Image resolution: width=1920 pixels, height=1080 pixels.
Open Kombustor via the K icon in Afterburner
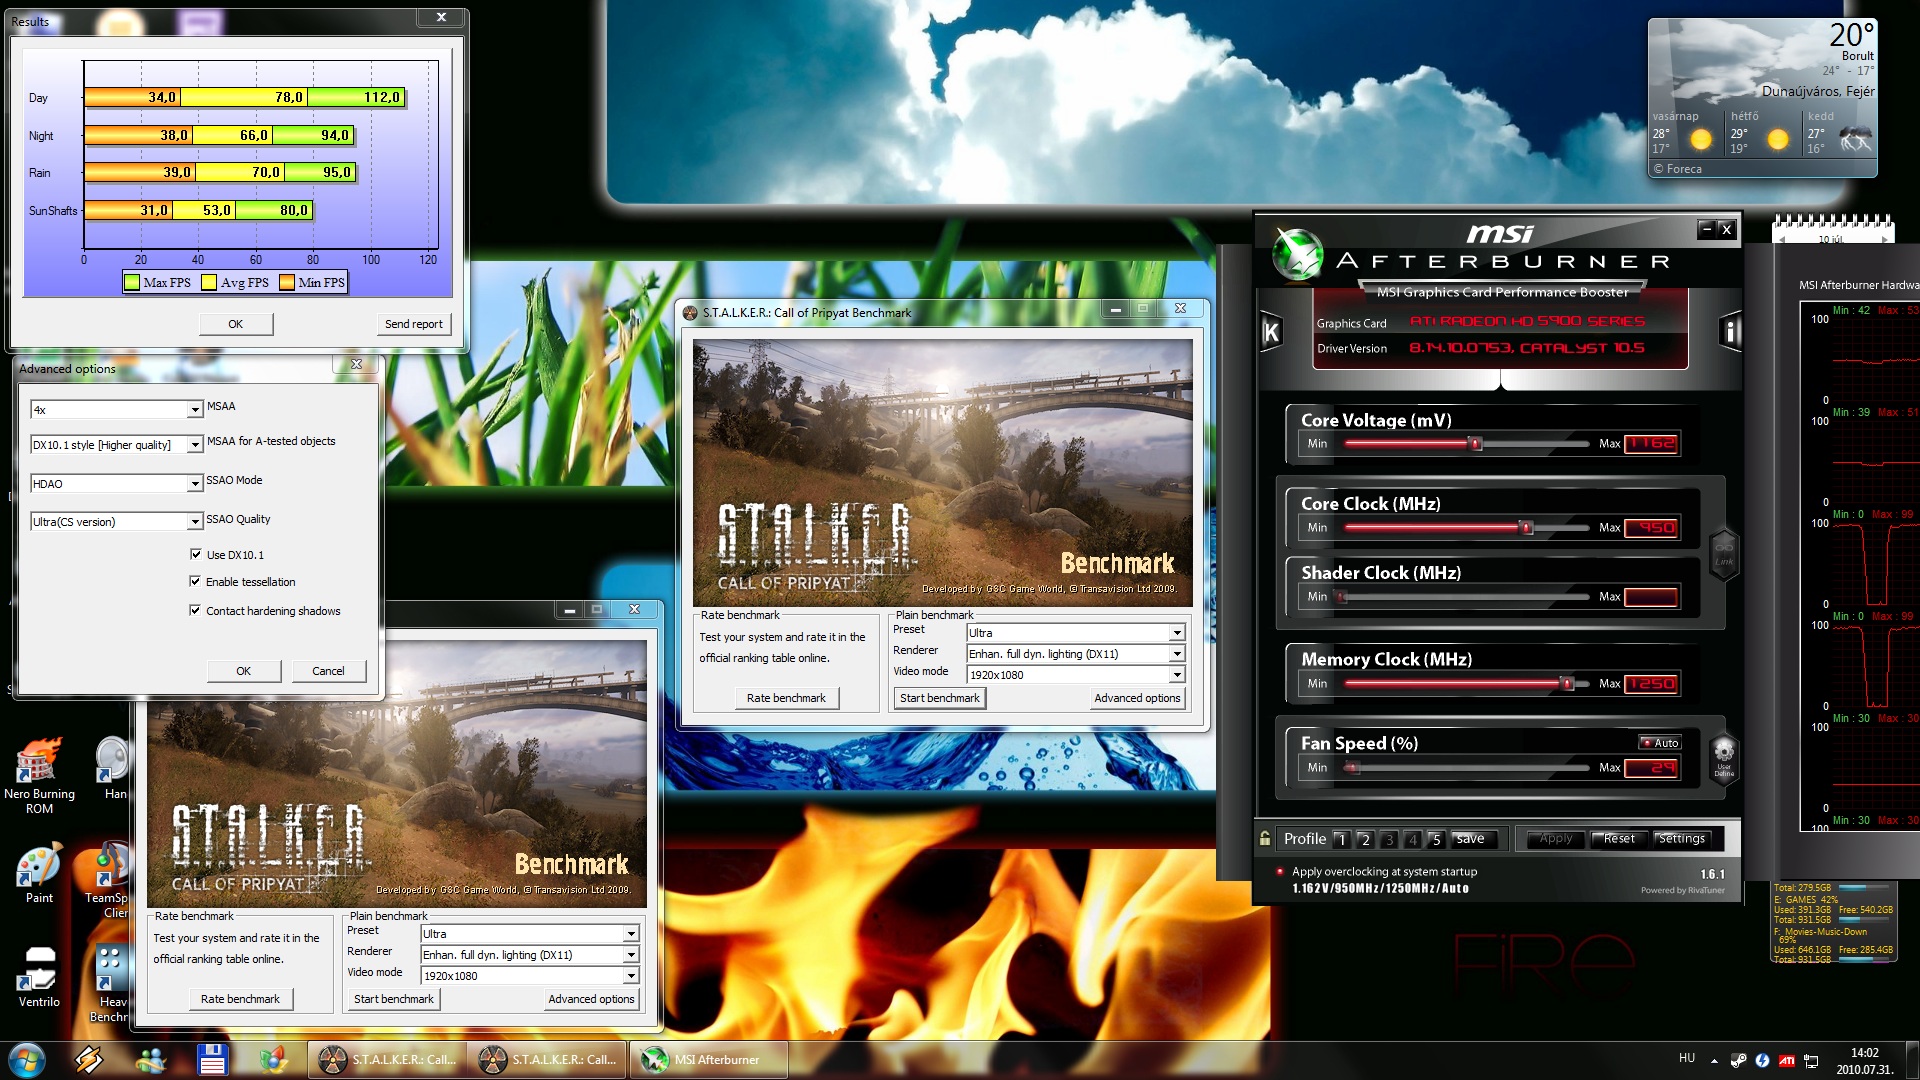tap(1271, 331)
